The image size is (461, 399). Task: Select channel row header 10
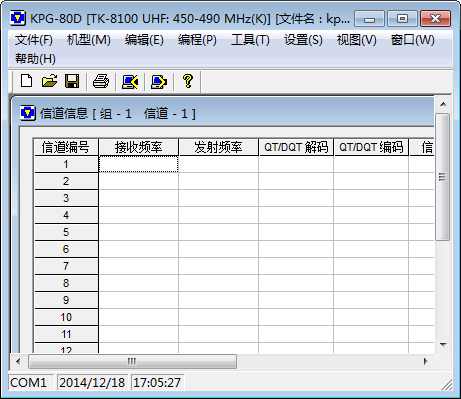point(66,317)
